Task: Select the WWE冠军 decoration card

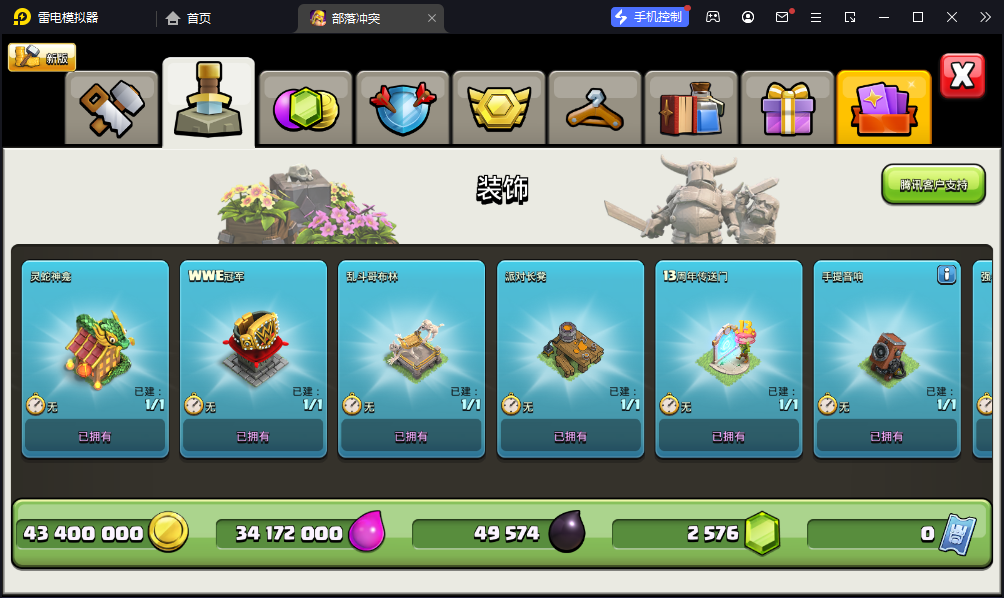Action: point(254,359)
